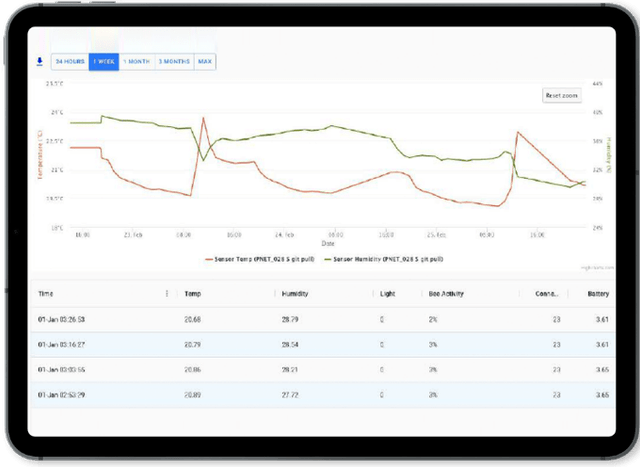This screenshot has height=467, width=640.
Task: Sort by the Light column header
Action: pos(387,294)
